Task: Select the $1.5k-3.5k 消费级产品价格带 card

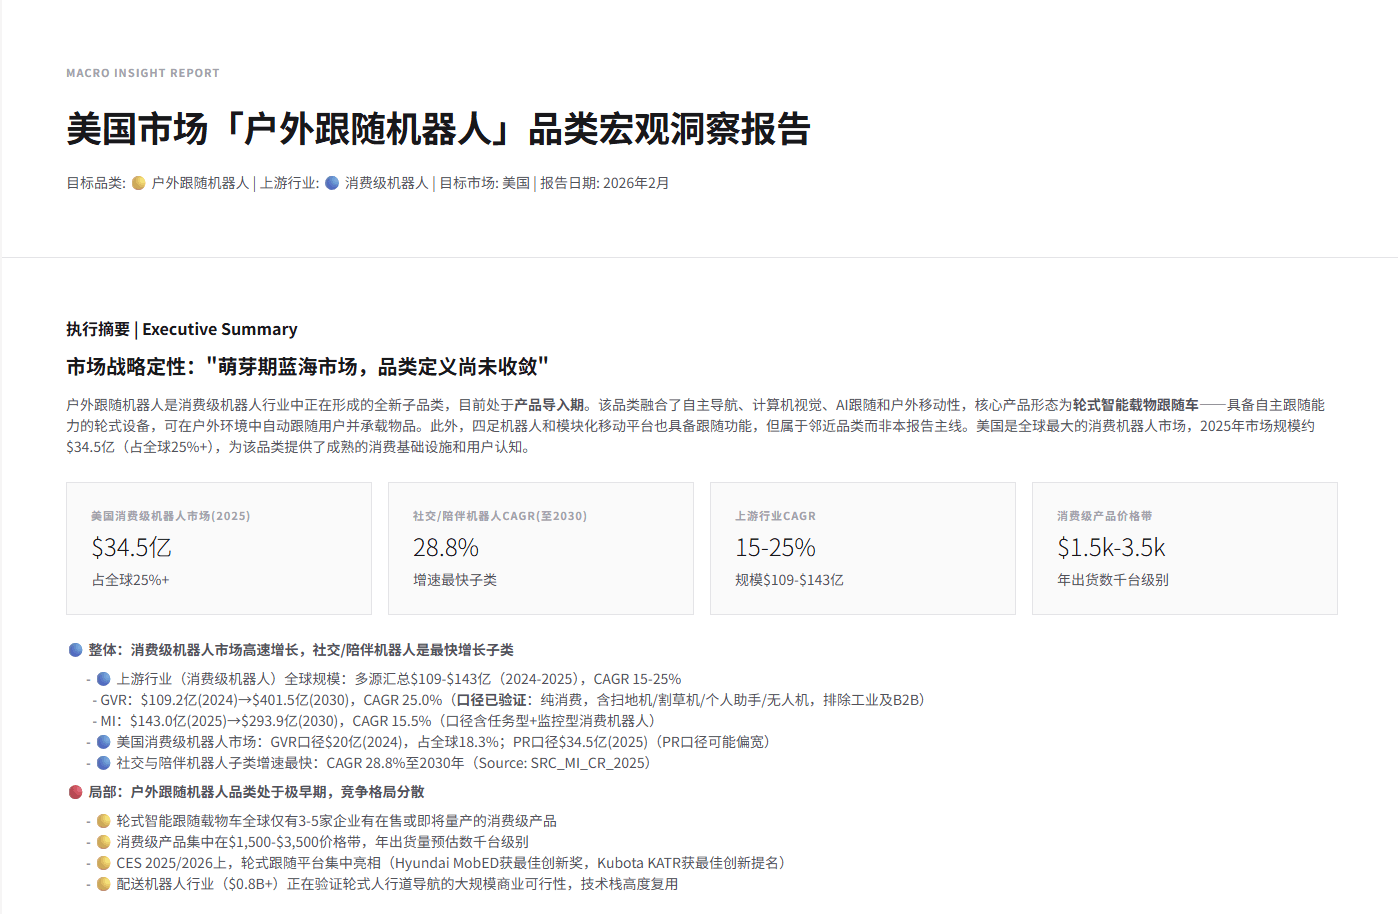Action: tap(1184, 548)
